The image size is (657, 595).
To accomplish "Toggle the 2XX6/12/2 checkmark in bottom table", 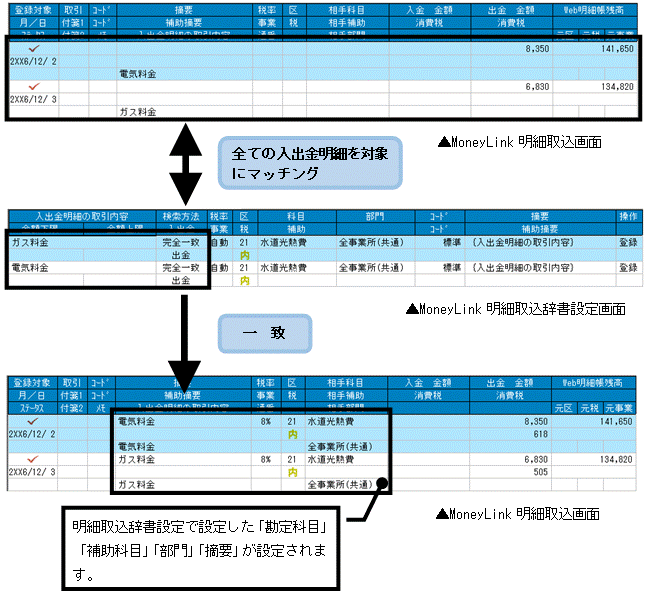I will 33,421.
